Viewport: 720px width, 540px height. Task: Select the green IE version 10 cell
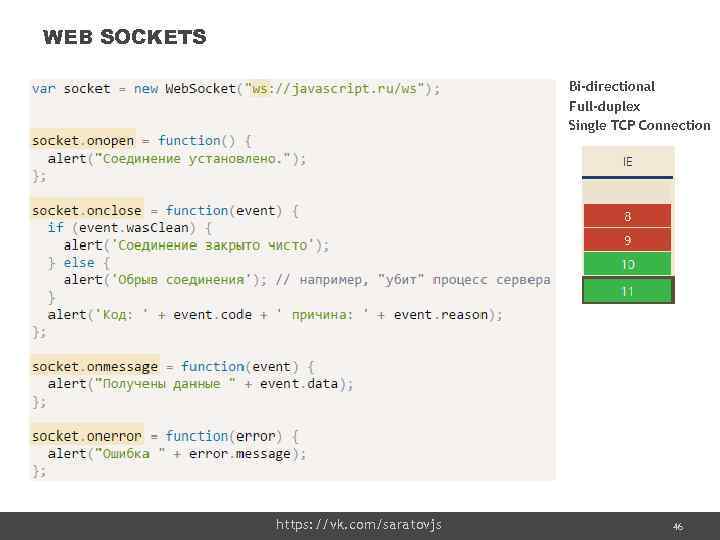point(628,265)
